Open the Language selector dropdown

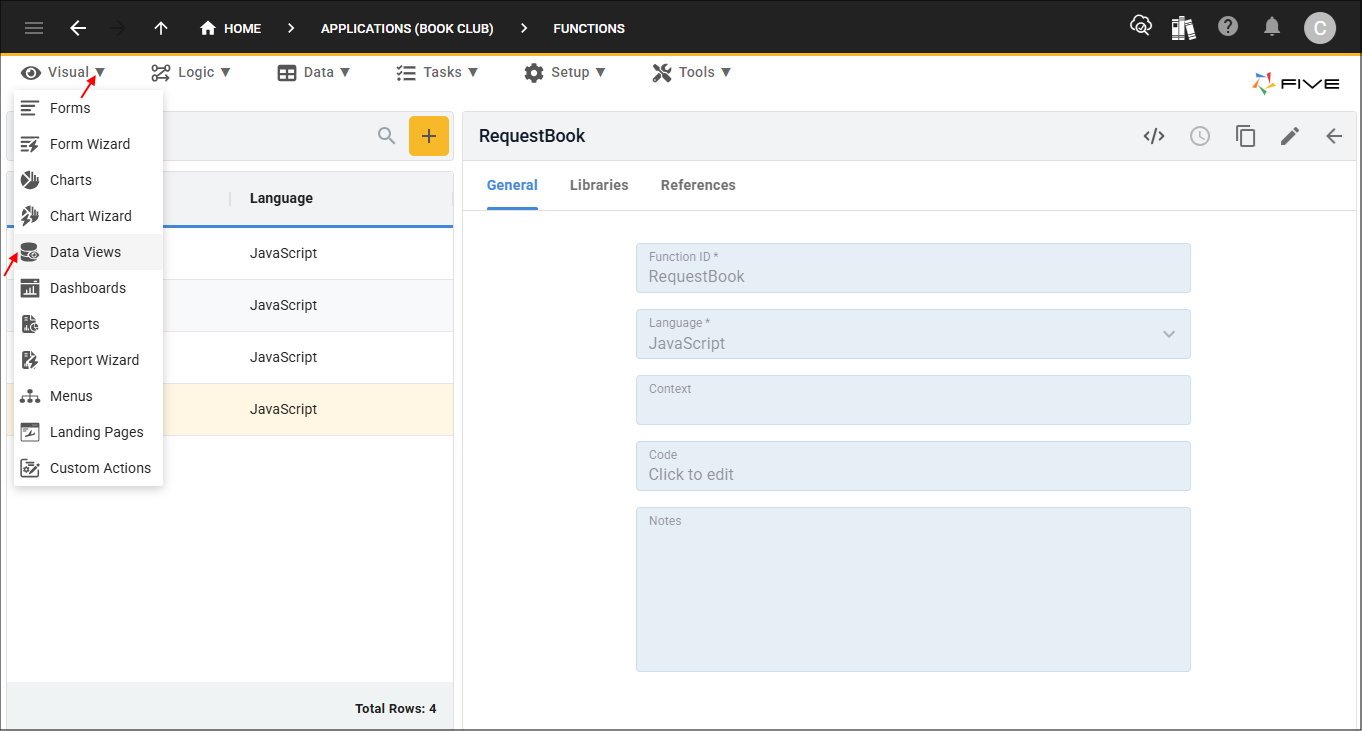[x=1167, y=334]
